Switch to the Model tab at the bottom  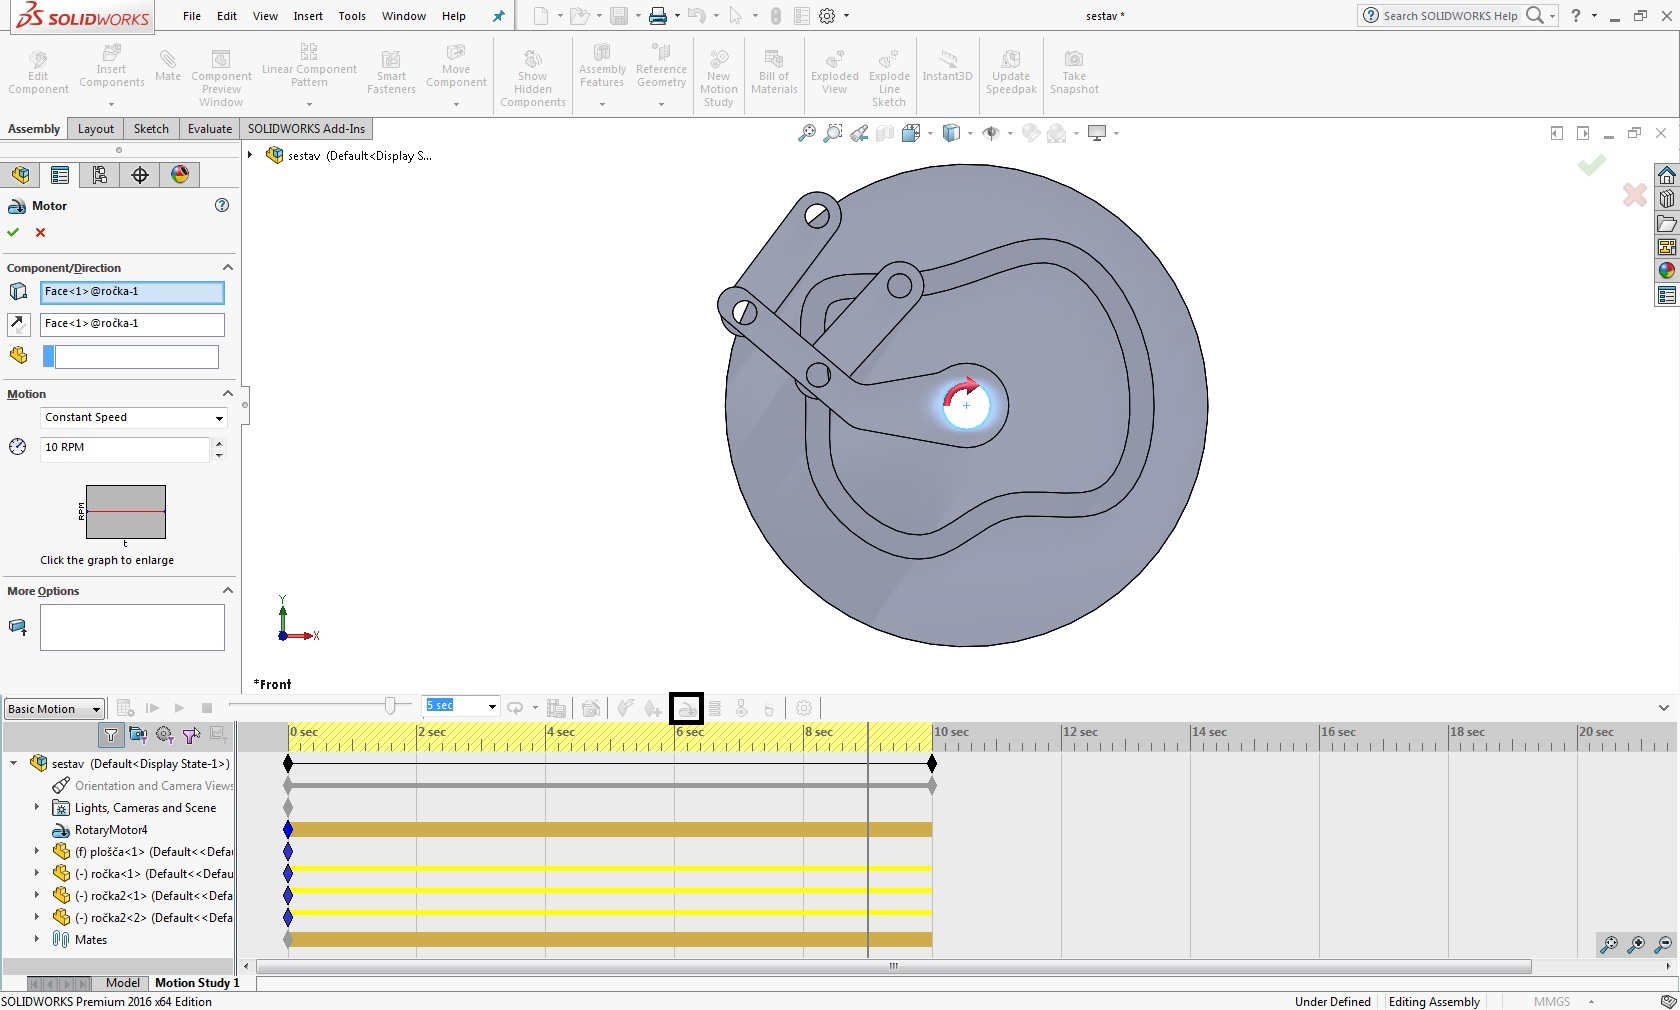pyautogui.click(x=123, y=983)
